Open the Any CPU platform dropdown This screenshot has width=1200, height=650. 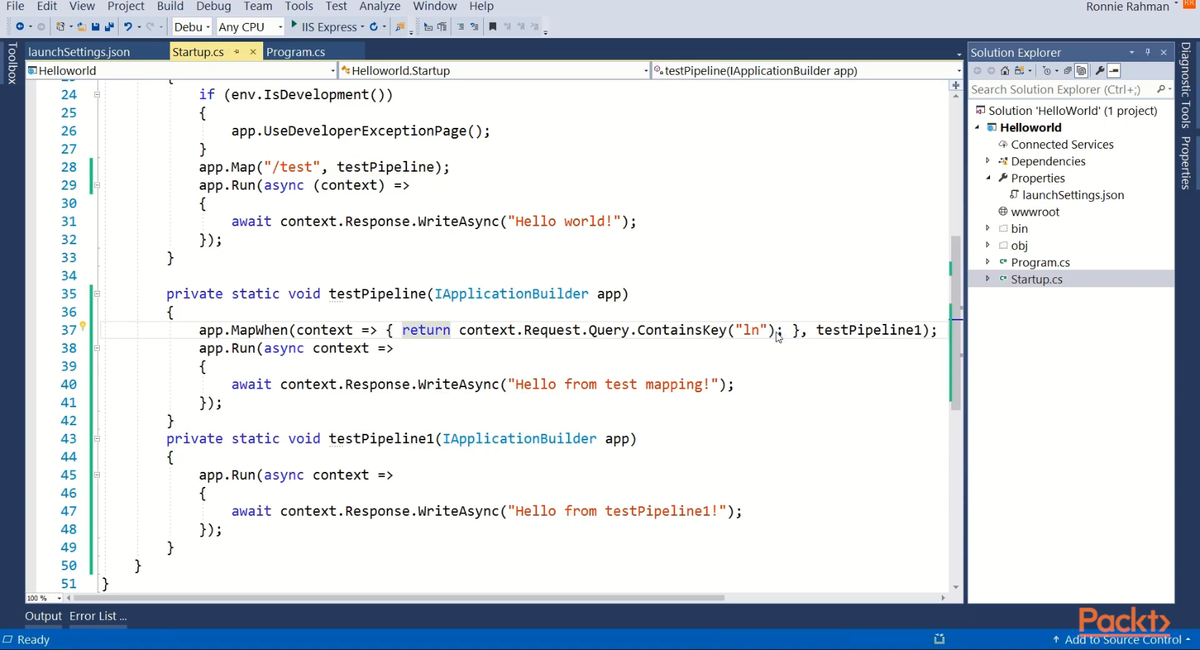250,27
